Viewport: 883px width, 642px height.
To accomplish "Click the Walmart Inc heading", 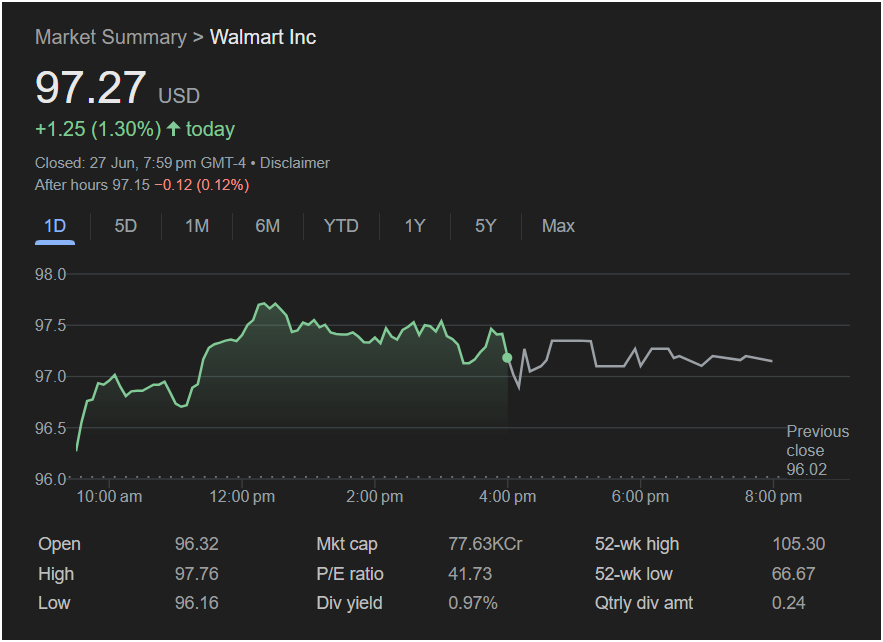I will coord(262,37).
